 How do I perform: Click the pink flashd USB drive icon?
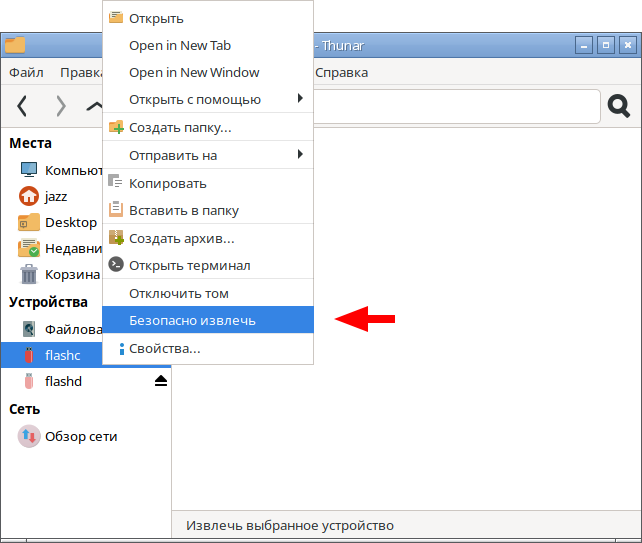[x=29, y=381]
